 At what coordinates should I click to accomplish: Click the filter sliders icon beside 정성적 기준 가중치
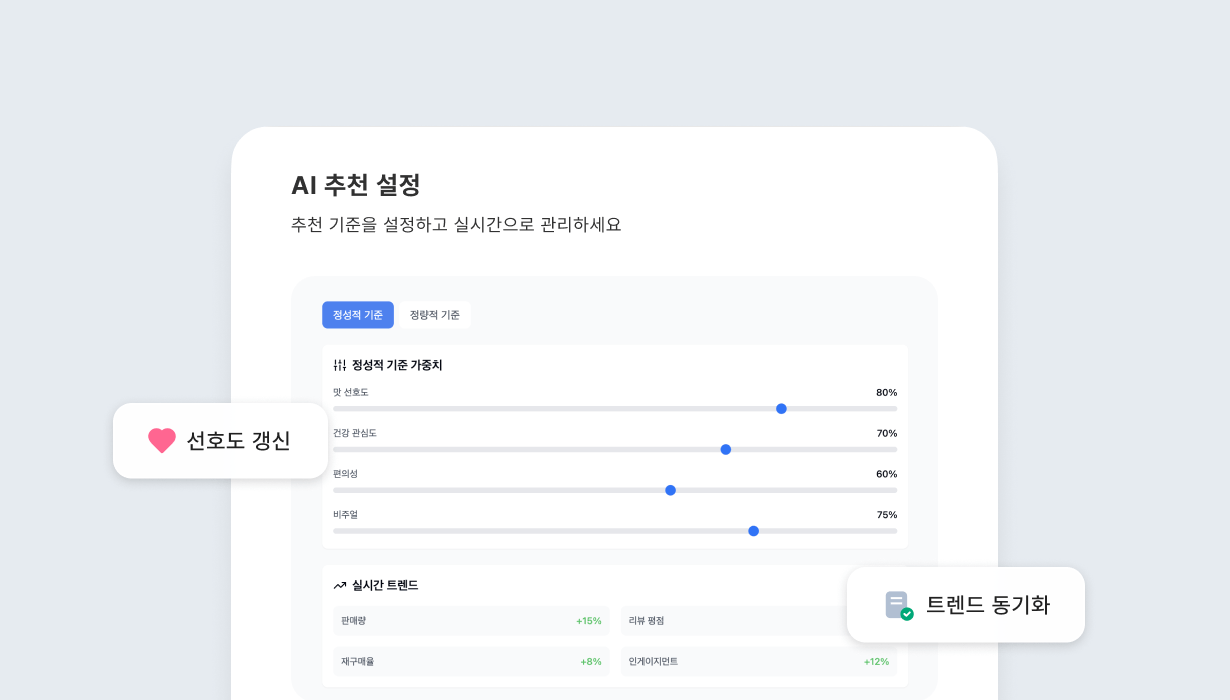pyautogui.click(x=339, y=365)
